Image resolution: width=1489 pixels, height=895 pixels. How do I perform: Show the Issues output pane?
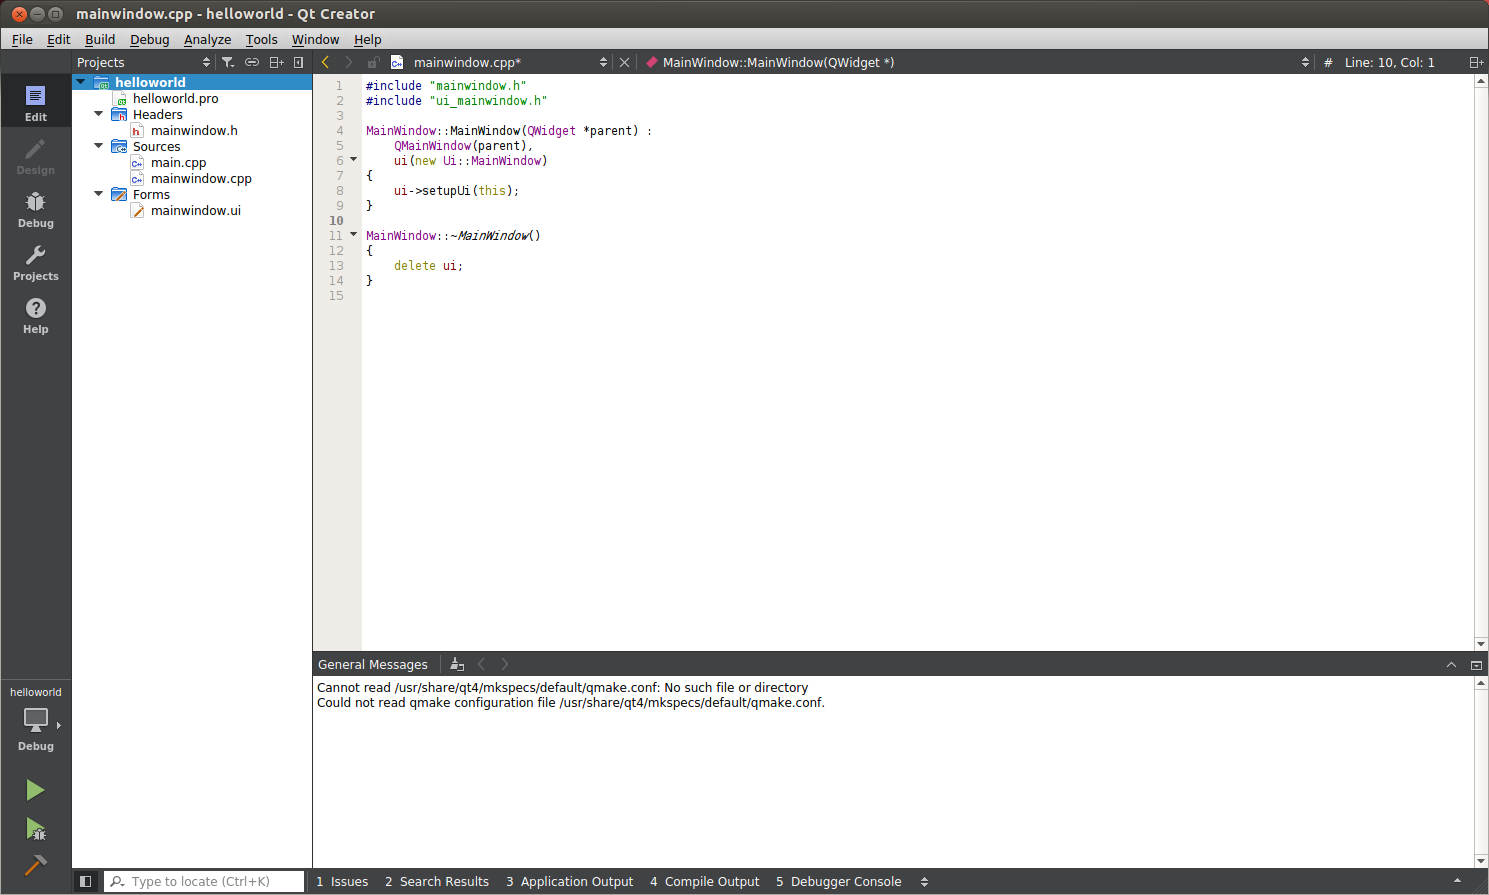click(x=342, y=881)
